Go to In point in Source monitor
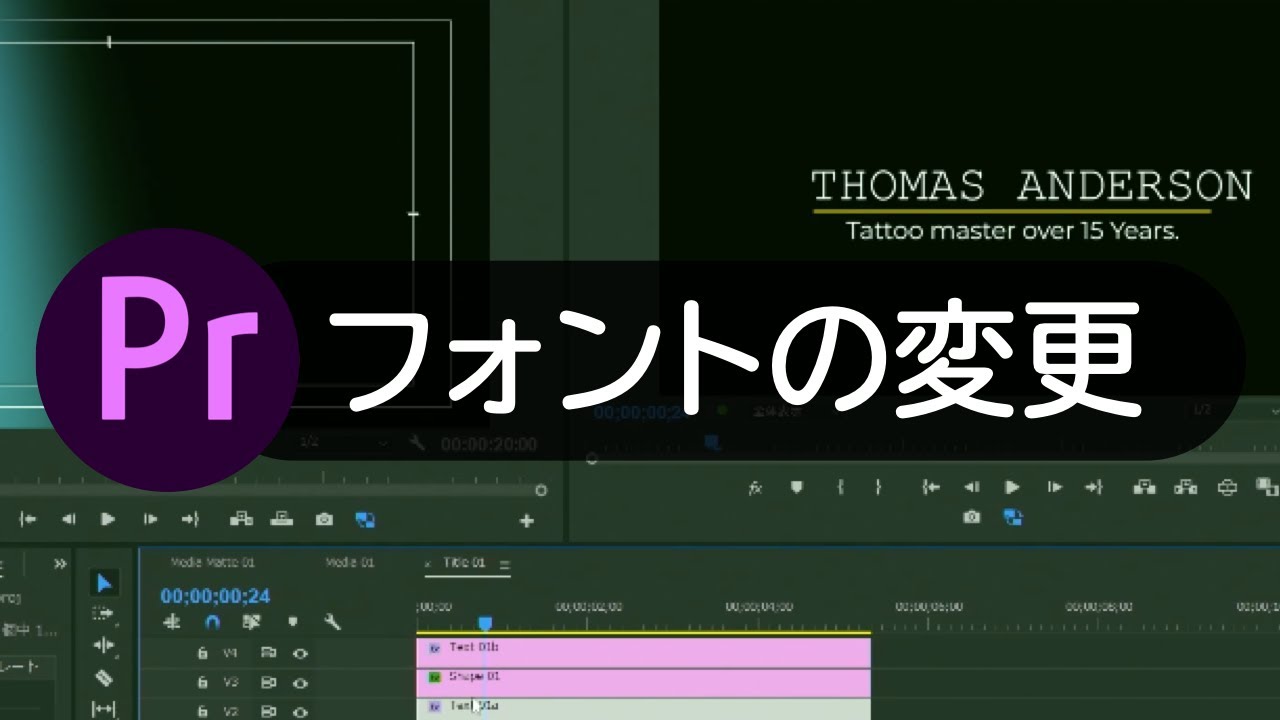Viewport: 1280px width, 720px height. 29,519
